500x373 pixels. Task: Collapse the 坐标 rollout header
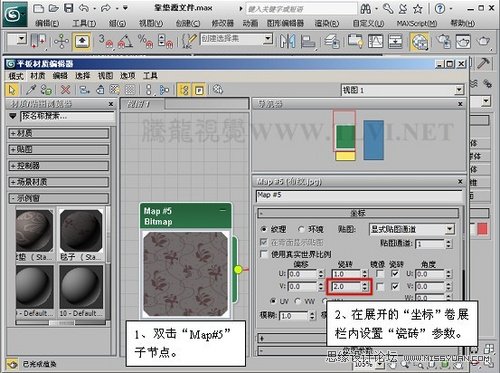pos(358,213)
